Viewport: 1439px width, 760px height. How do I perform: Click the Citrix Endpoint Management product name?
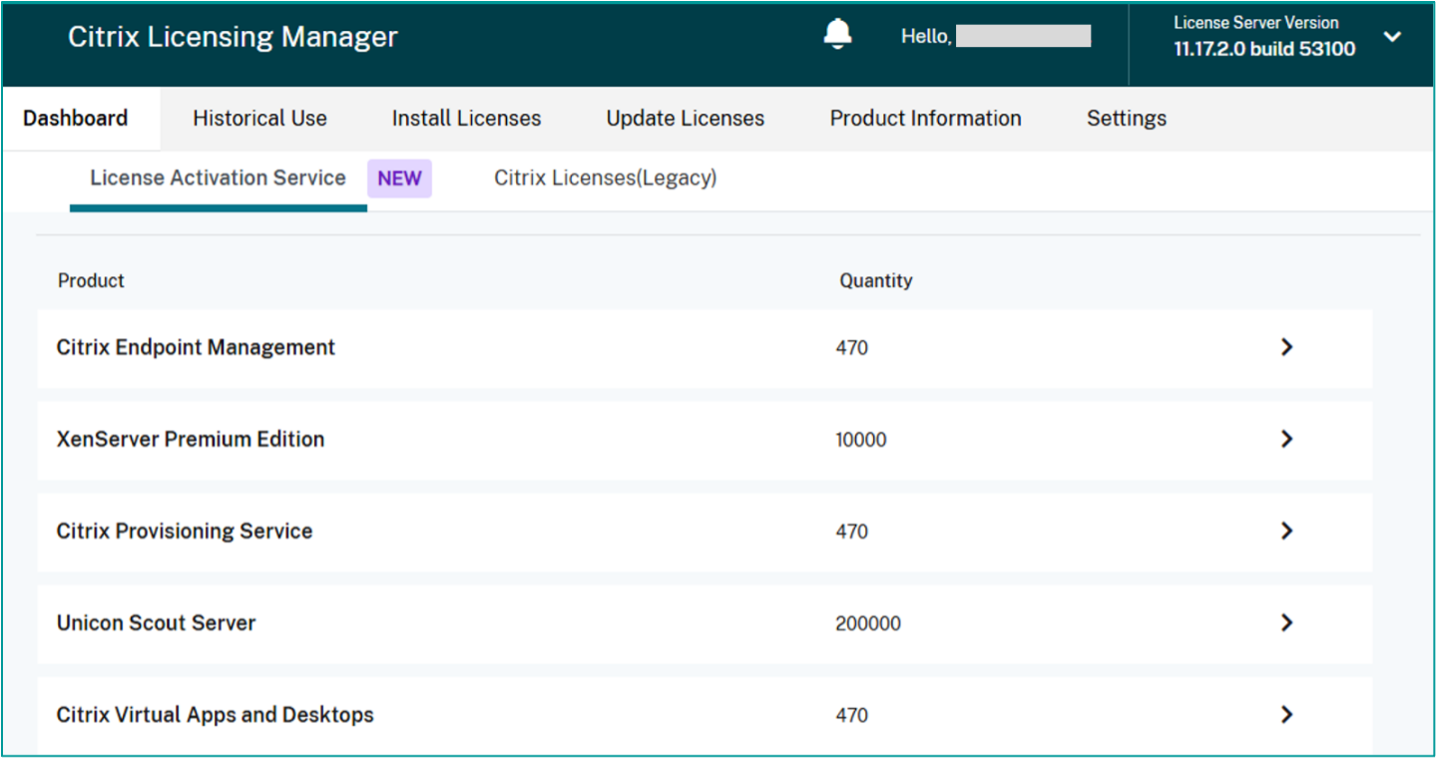196,347
